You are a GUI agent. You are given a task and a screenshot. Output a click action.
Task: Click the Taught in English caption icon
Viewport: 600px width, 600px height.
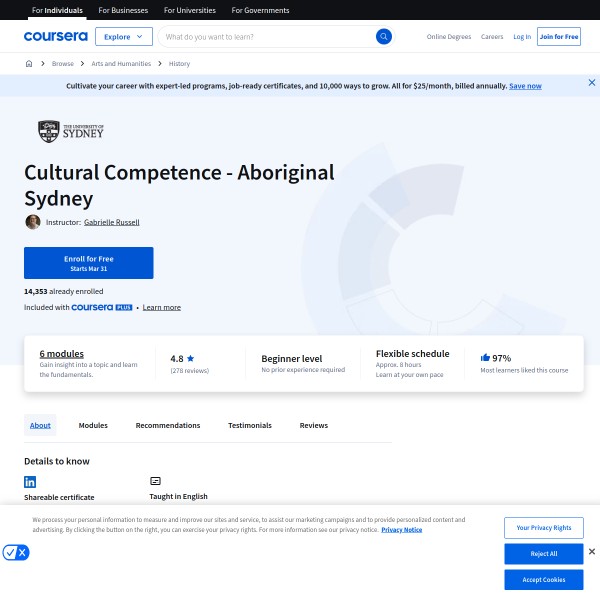click(155, 481)
